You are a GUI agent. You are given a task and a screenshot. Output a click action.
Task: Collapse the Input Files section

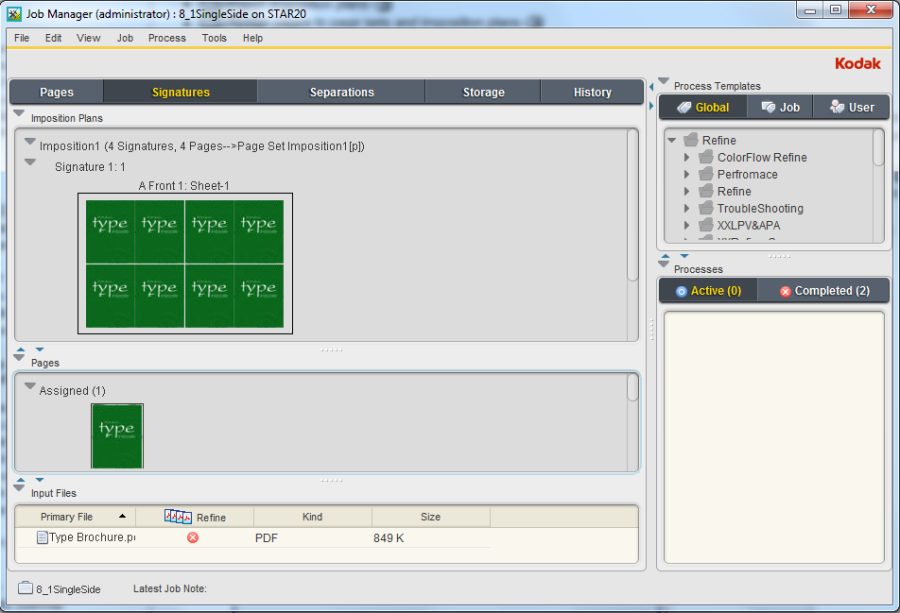tap(19, 491)
